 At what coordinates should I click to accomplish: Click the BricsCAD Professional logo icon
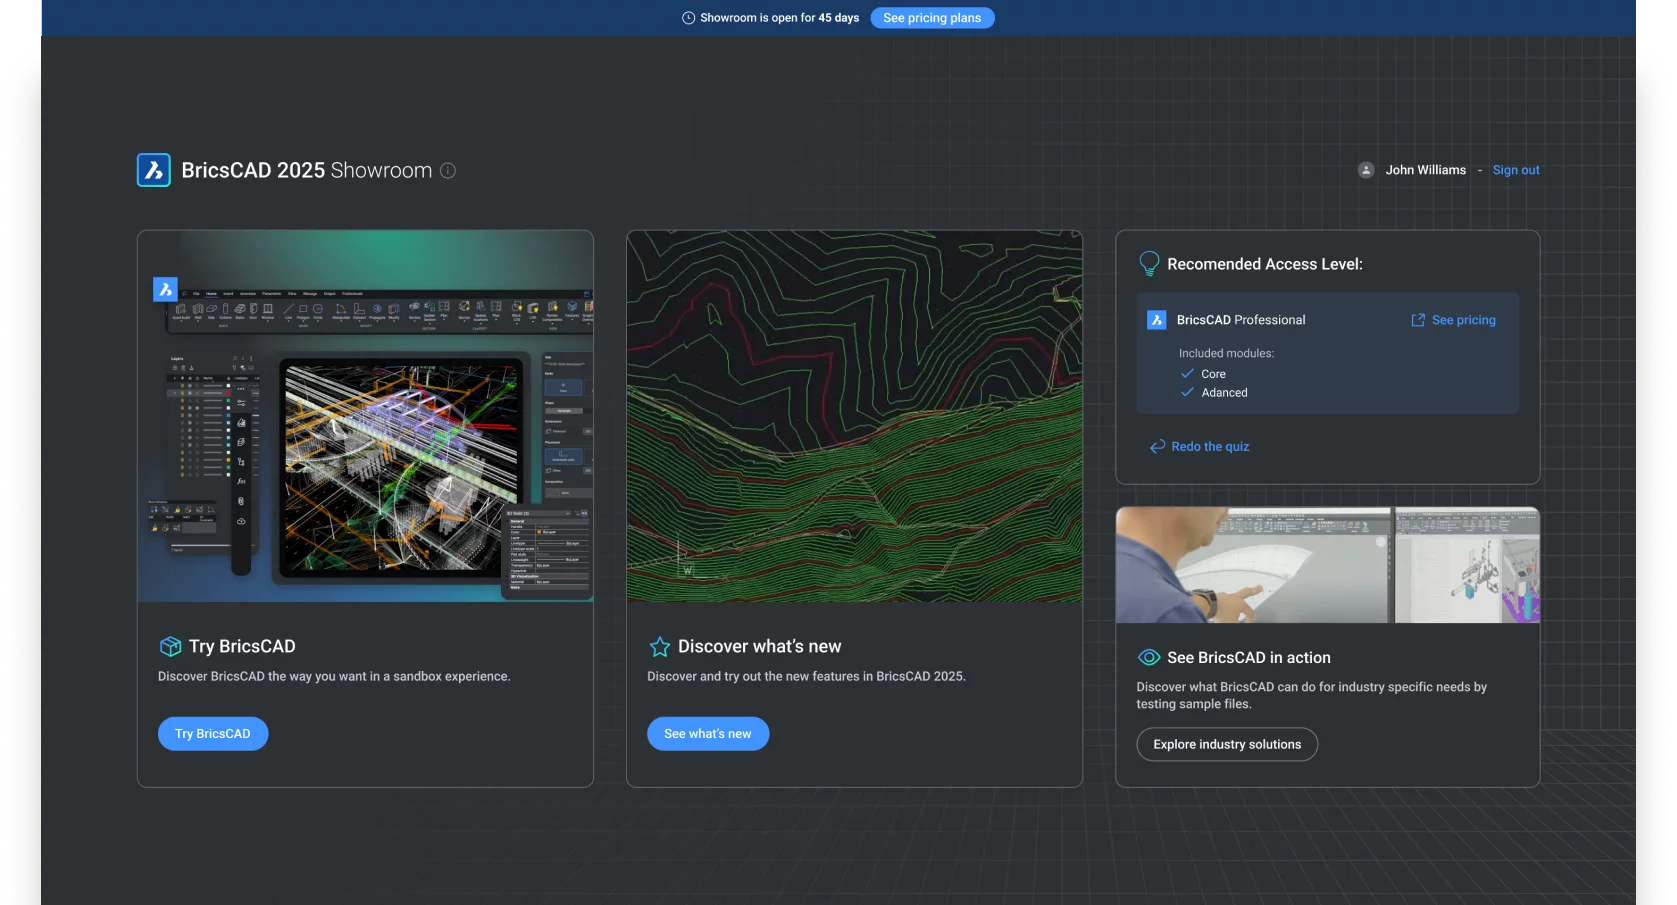click(x=1157, y=320)
